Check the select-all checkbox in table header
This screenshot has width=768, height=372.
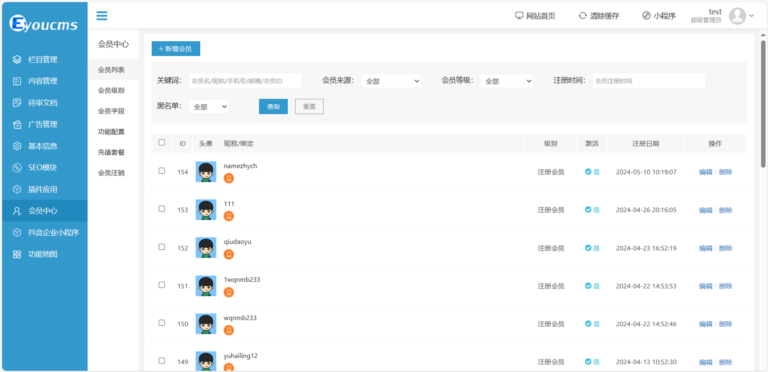(x=162, y=142)
